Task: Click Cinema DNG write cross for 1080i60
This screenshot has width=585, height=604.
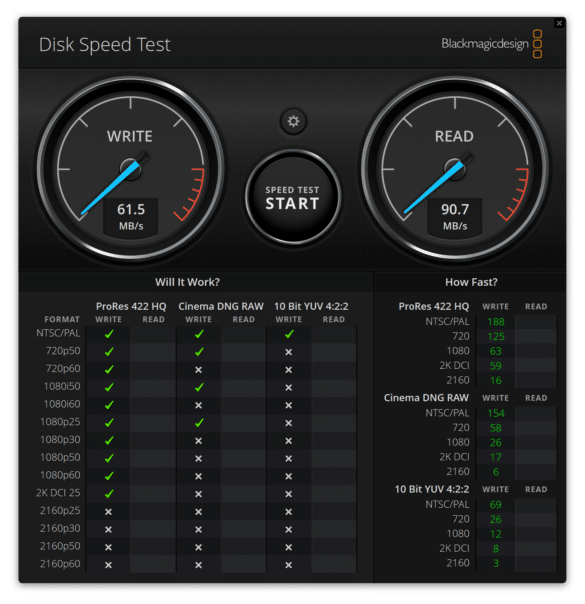Action: click(x=198, y=405)
